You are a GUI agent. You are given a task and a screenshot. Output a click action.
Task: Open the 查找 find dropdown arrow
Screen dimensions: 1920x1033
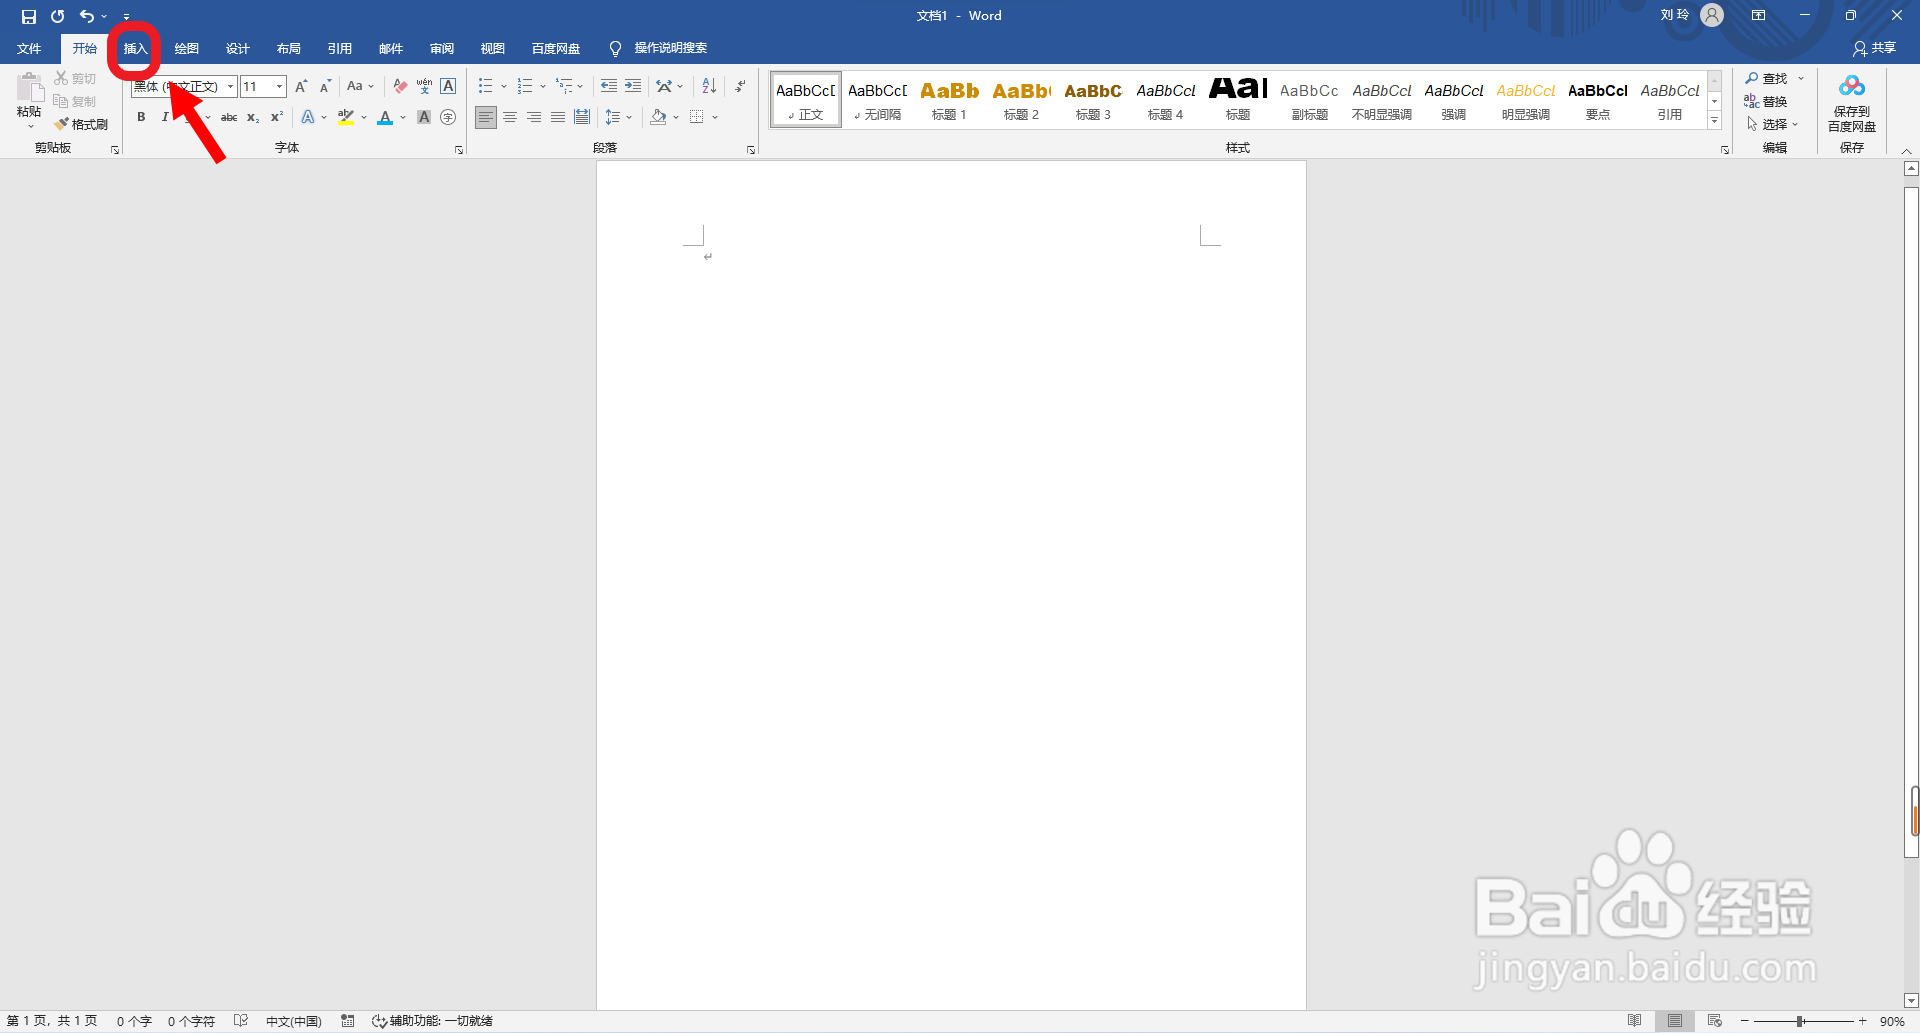pos(1801,78)
